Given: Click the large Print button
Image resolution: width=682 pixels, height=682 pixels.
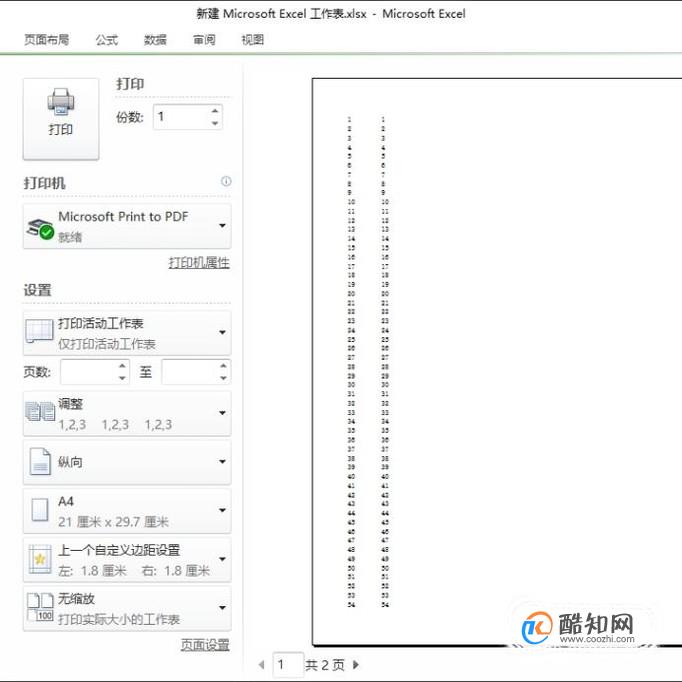Looking at the screenshot, I should point(61,119).
